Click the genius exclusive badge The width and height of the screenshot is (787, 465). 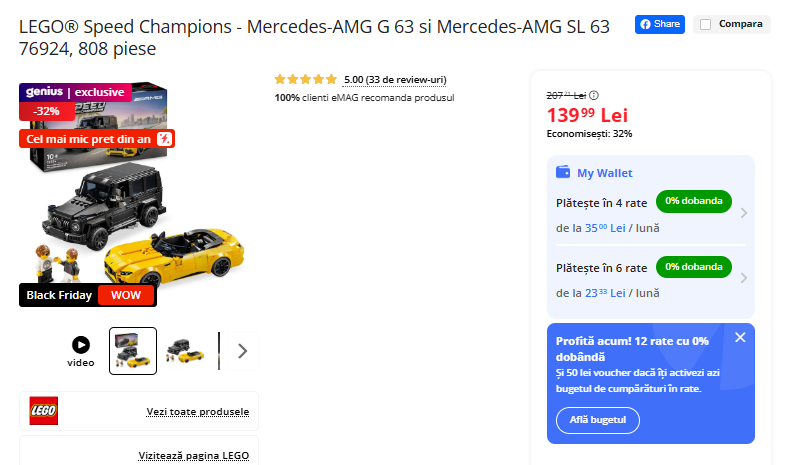click(75, 92)
